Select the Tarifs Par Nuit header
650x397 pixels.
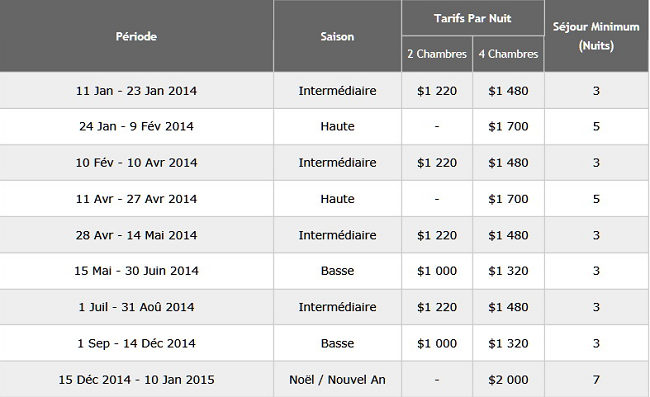[473, 18]
